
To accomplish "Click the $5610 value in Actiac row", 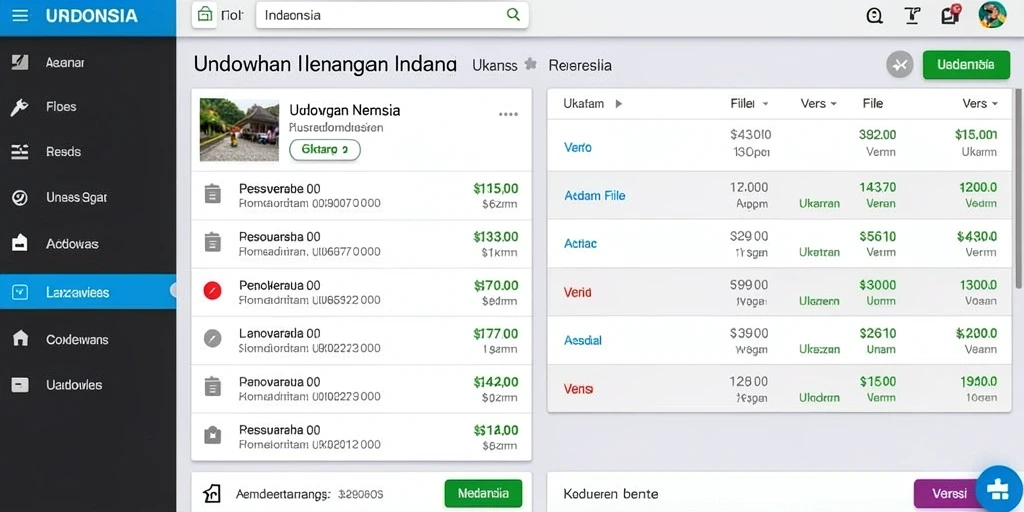I will [x=878, y=236].
